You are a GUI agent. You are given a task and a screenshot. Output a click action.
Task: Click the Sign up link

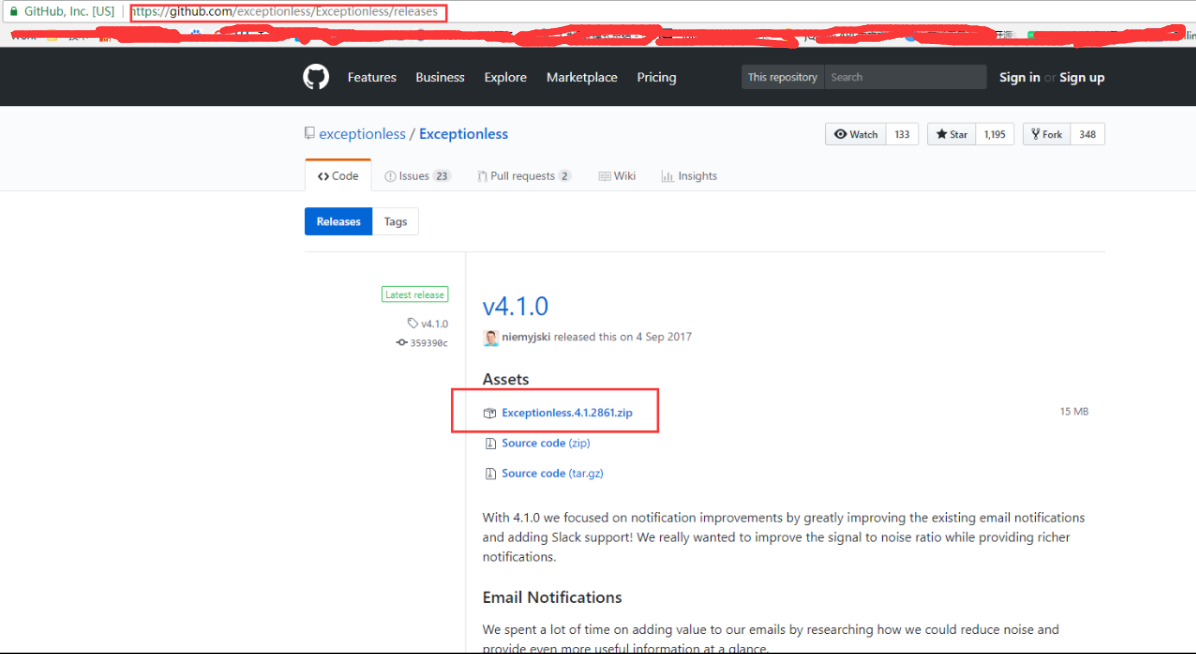(1082, 77)
